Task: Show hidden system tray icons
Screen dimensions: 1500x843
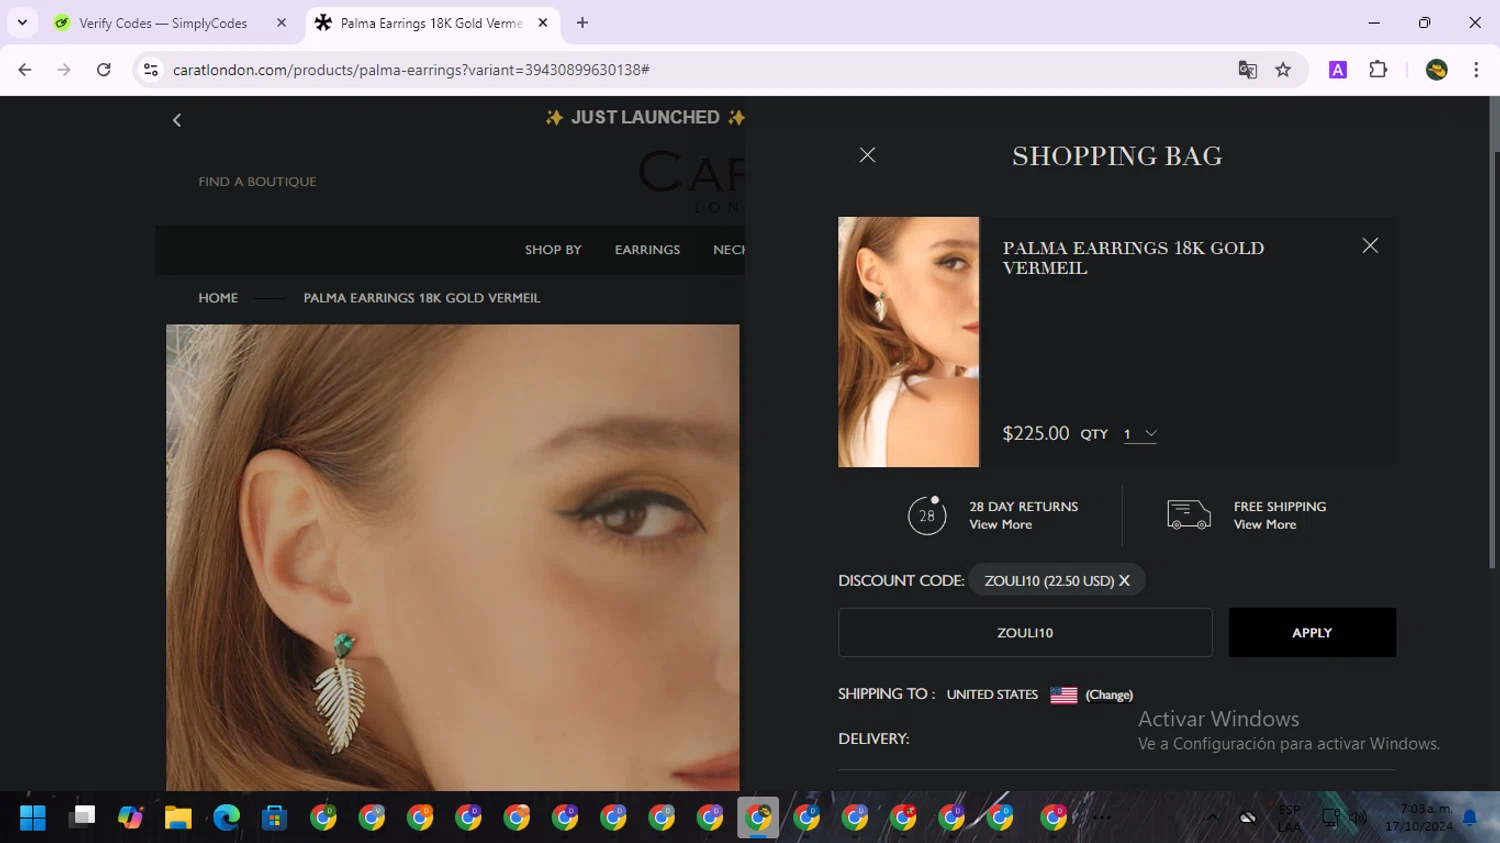Action: [x=1212, y=818]
